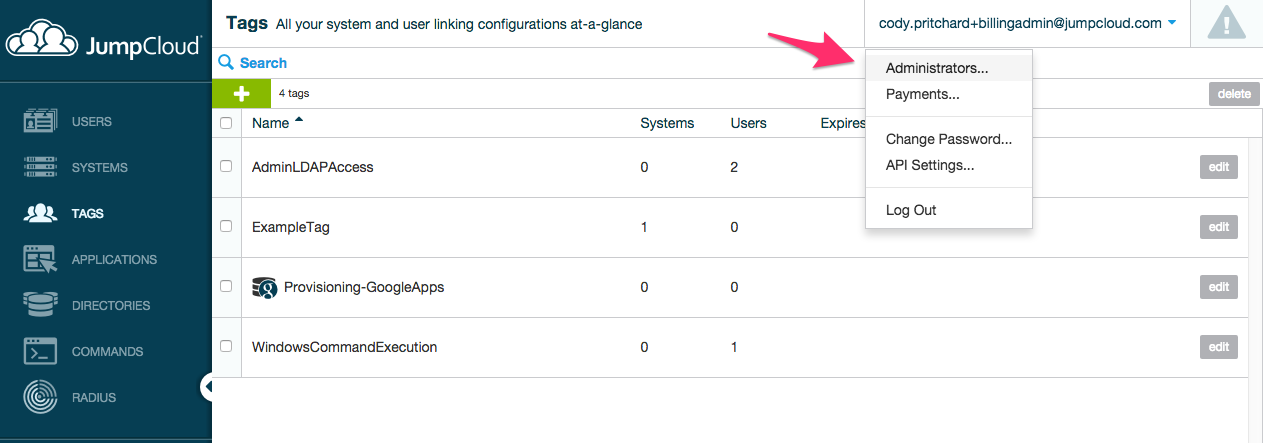This screenshot has height=443, width=1263.
Task: Check the WindowsCommandExecution row checkbox
Action: (226, 346)
